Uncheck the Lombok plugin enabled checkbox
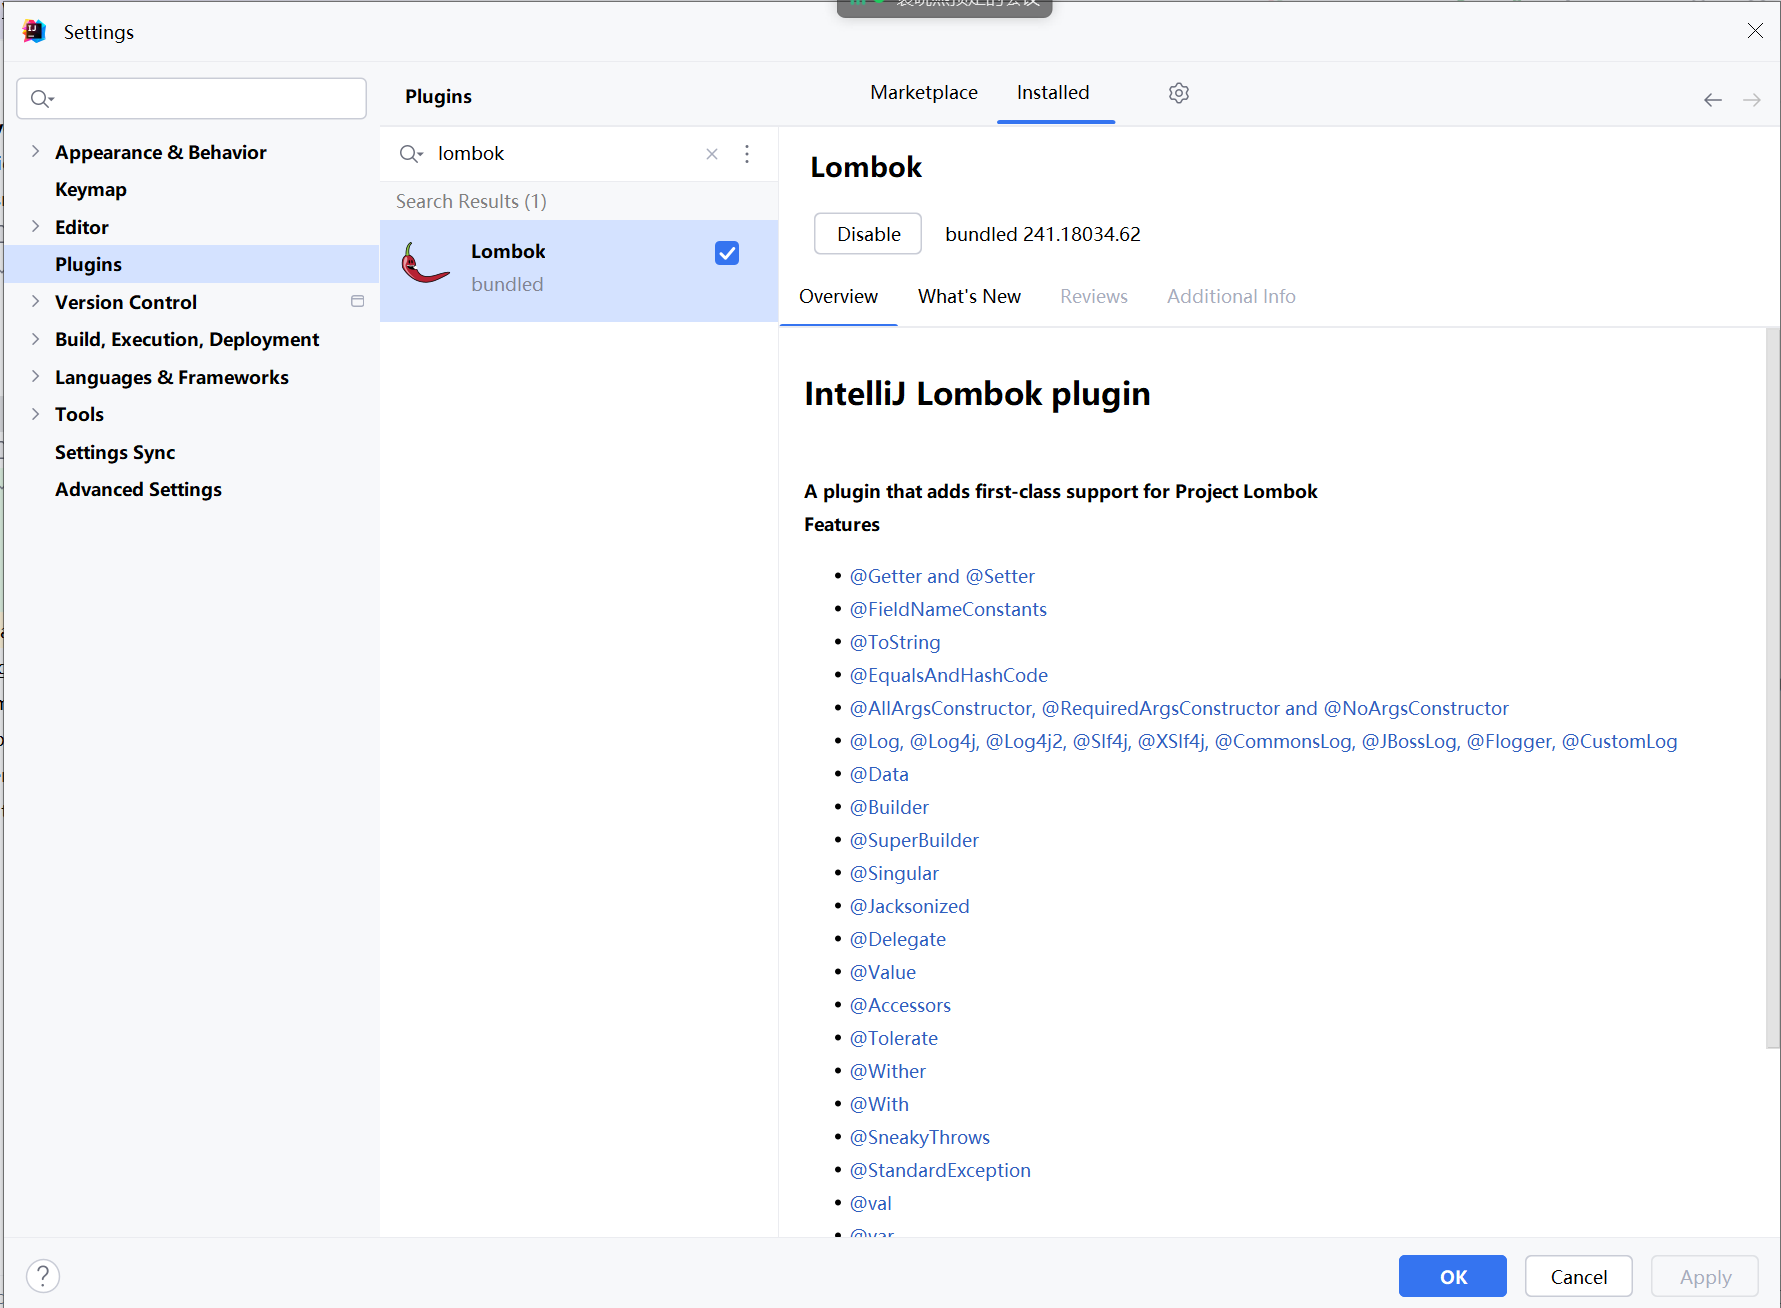The height and width of the screenshot is (1308, 1781). pos(727,253)
